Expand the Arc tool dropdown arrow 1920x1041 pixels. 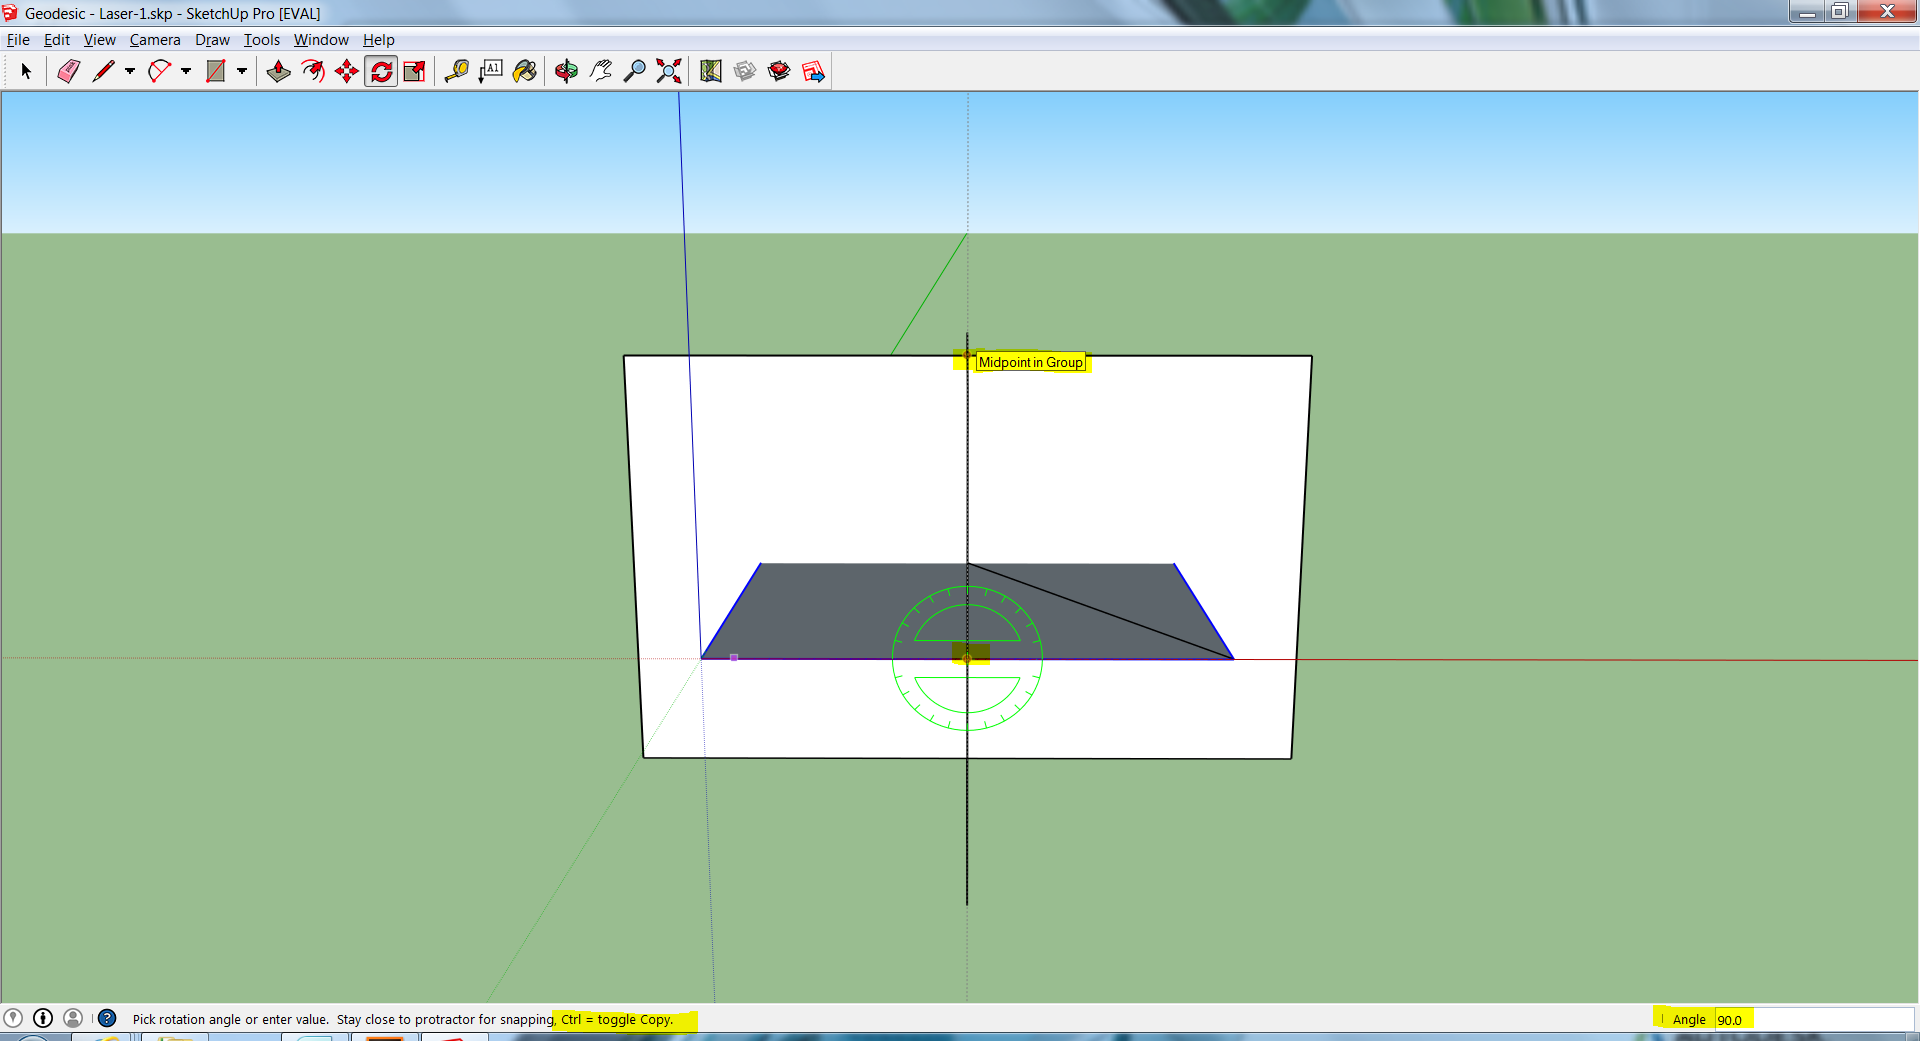186,71
